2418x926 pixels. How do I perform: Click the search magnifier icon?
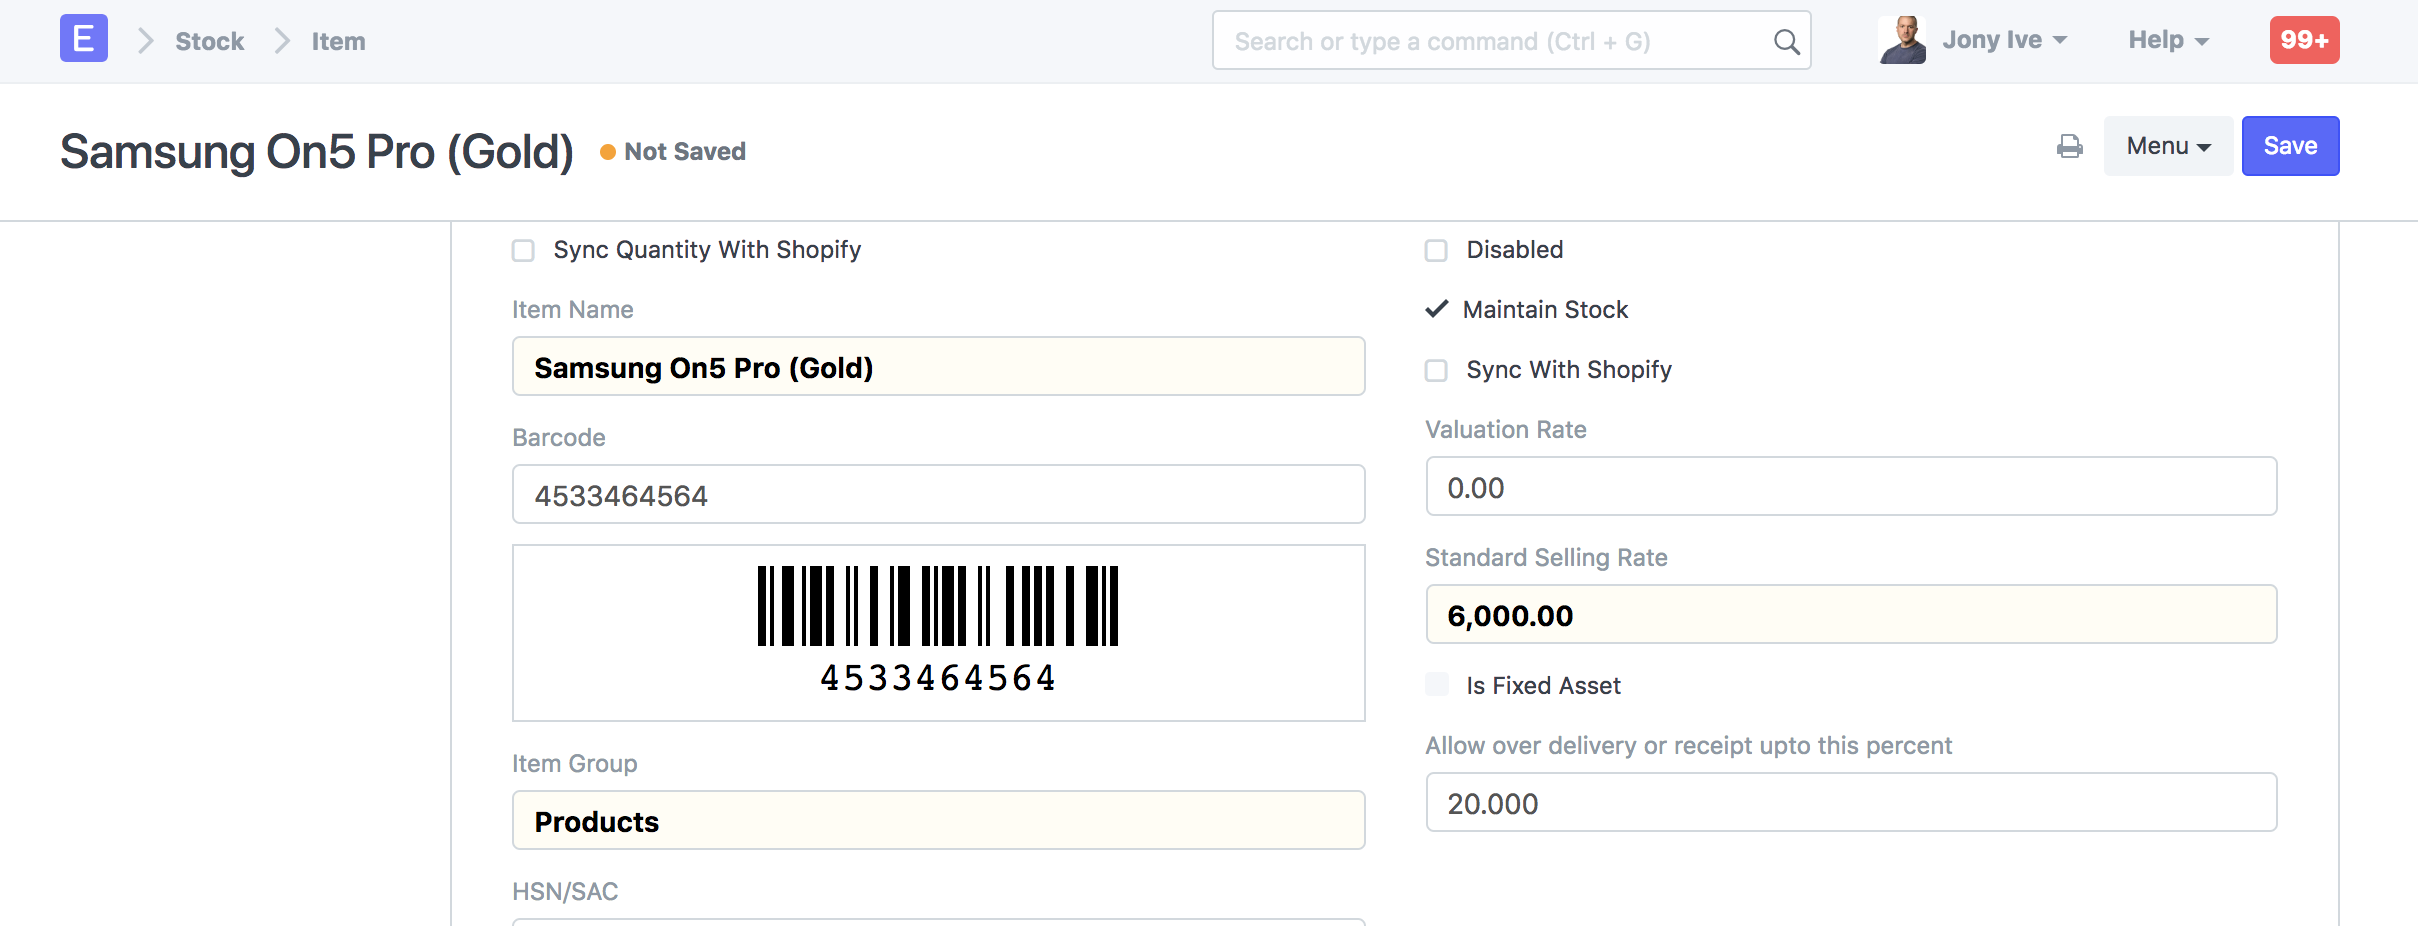[x=1786, y=42]
